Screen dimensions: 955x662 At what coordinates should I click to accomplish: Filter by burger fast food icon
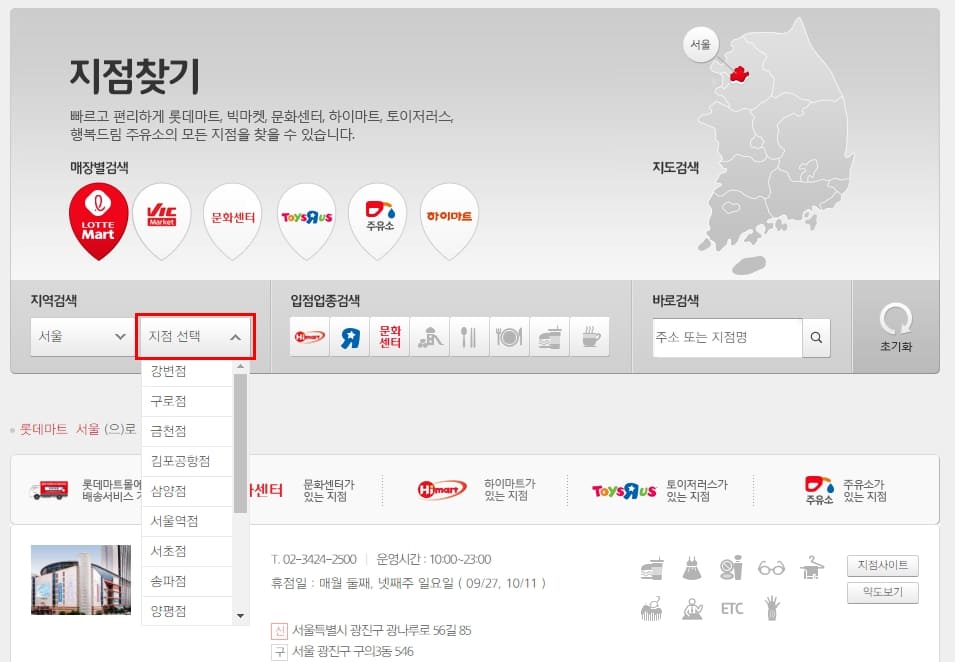point(549,336)
